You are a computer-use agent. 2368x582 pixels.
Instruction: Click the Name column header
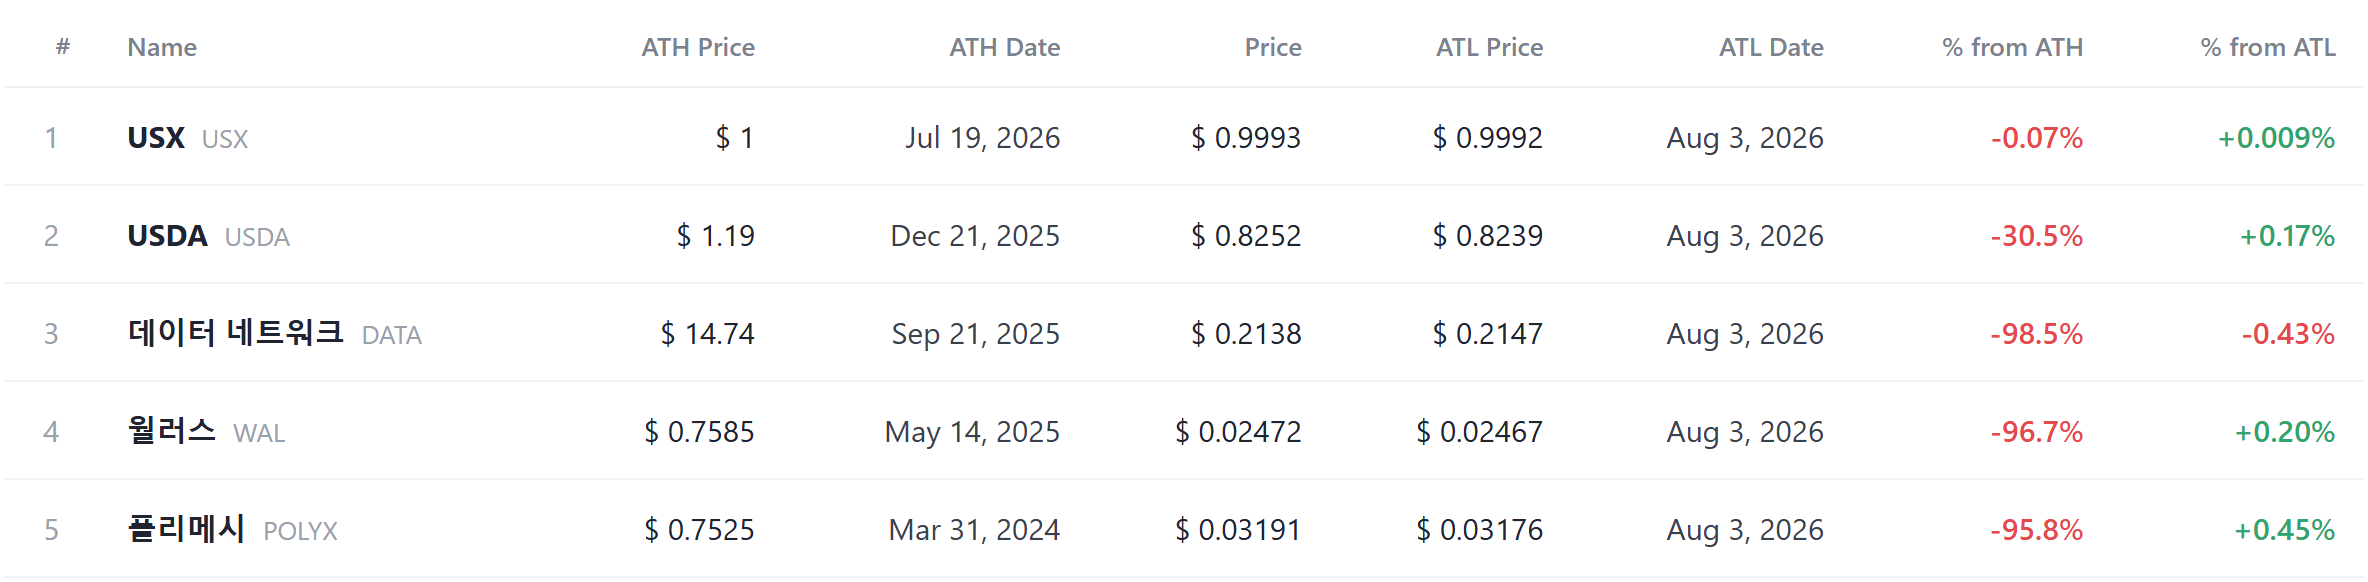(x=162, y=47)
